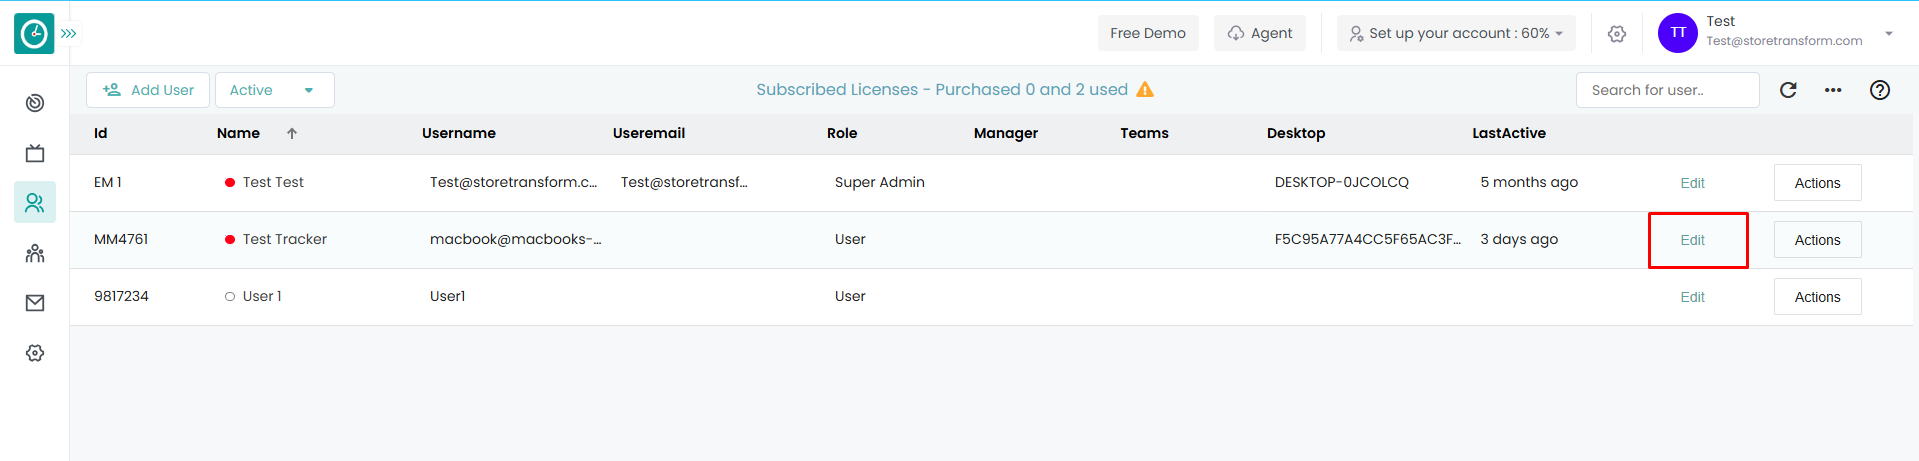Click the F5C95A77A4CC5F65AC3F... cell
This screenshot has width=1919, height=461.
click(x=1368, y=239)
